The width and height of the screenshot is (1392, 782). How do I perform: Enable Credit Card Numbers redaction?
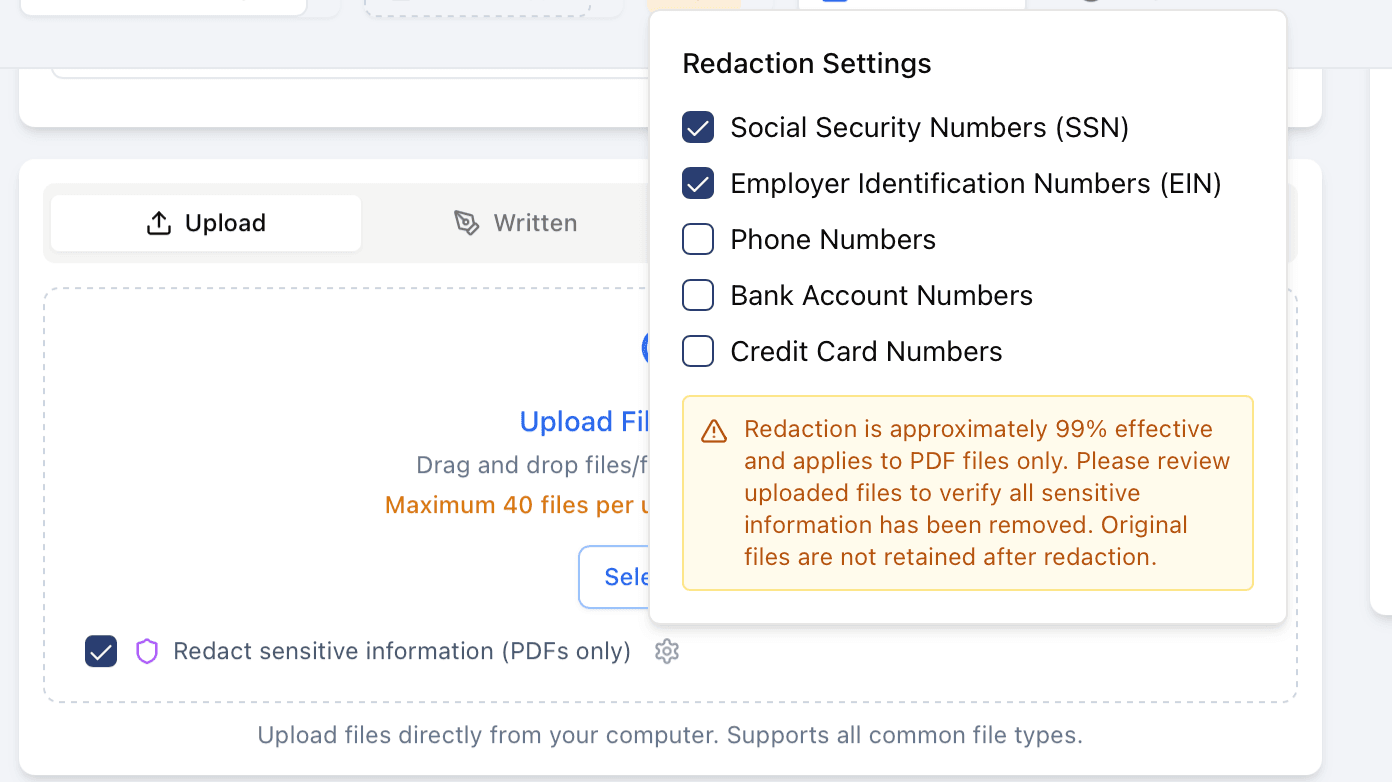[x=698, y=351]
